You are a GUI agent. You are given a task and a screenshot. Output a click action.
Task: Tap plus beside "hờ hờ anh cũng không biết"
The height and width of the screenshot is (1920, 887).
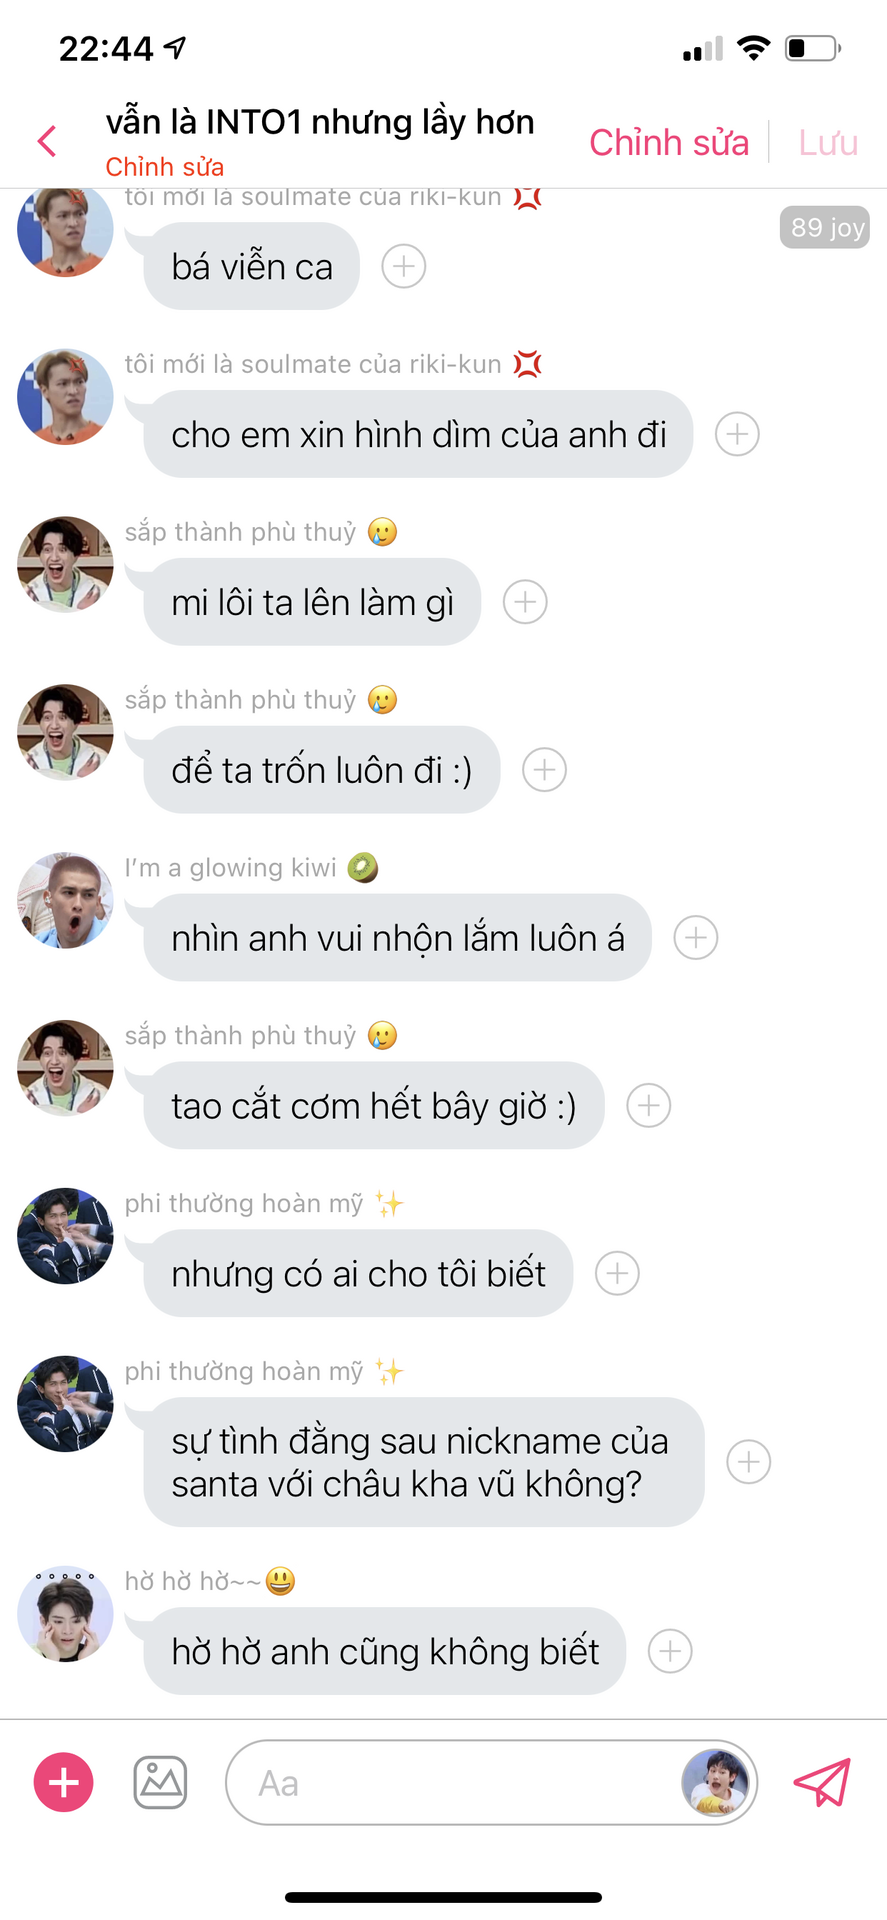(670, 1651)
